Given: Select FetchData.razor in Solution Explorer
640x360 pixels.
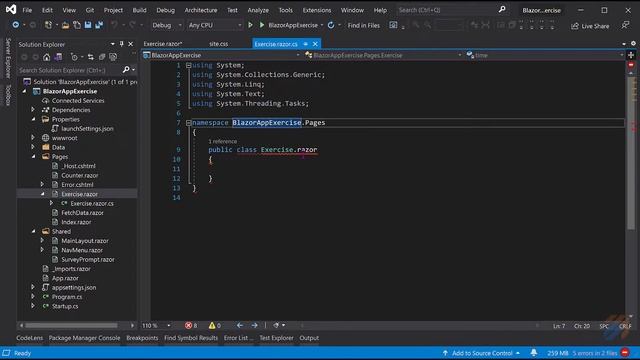Looking at the screenshot, I should tap(82, 213).
